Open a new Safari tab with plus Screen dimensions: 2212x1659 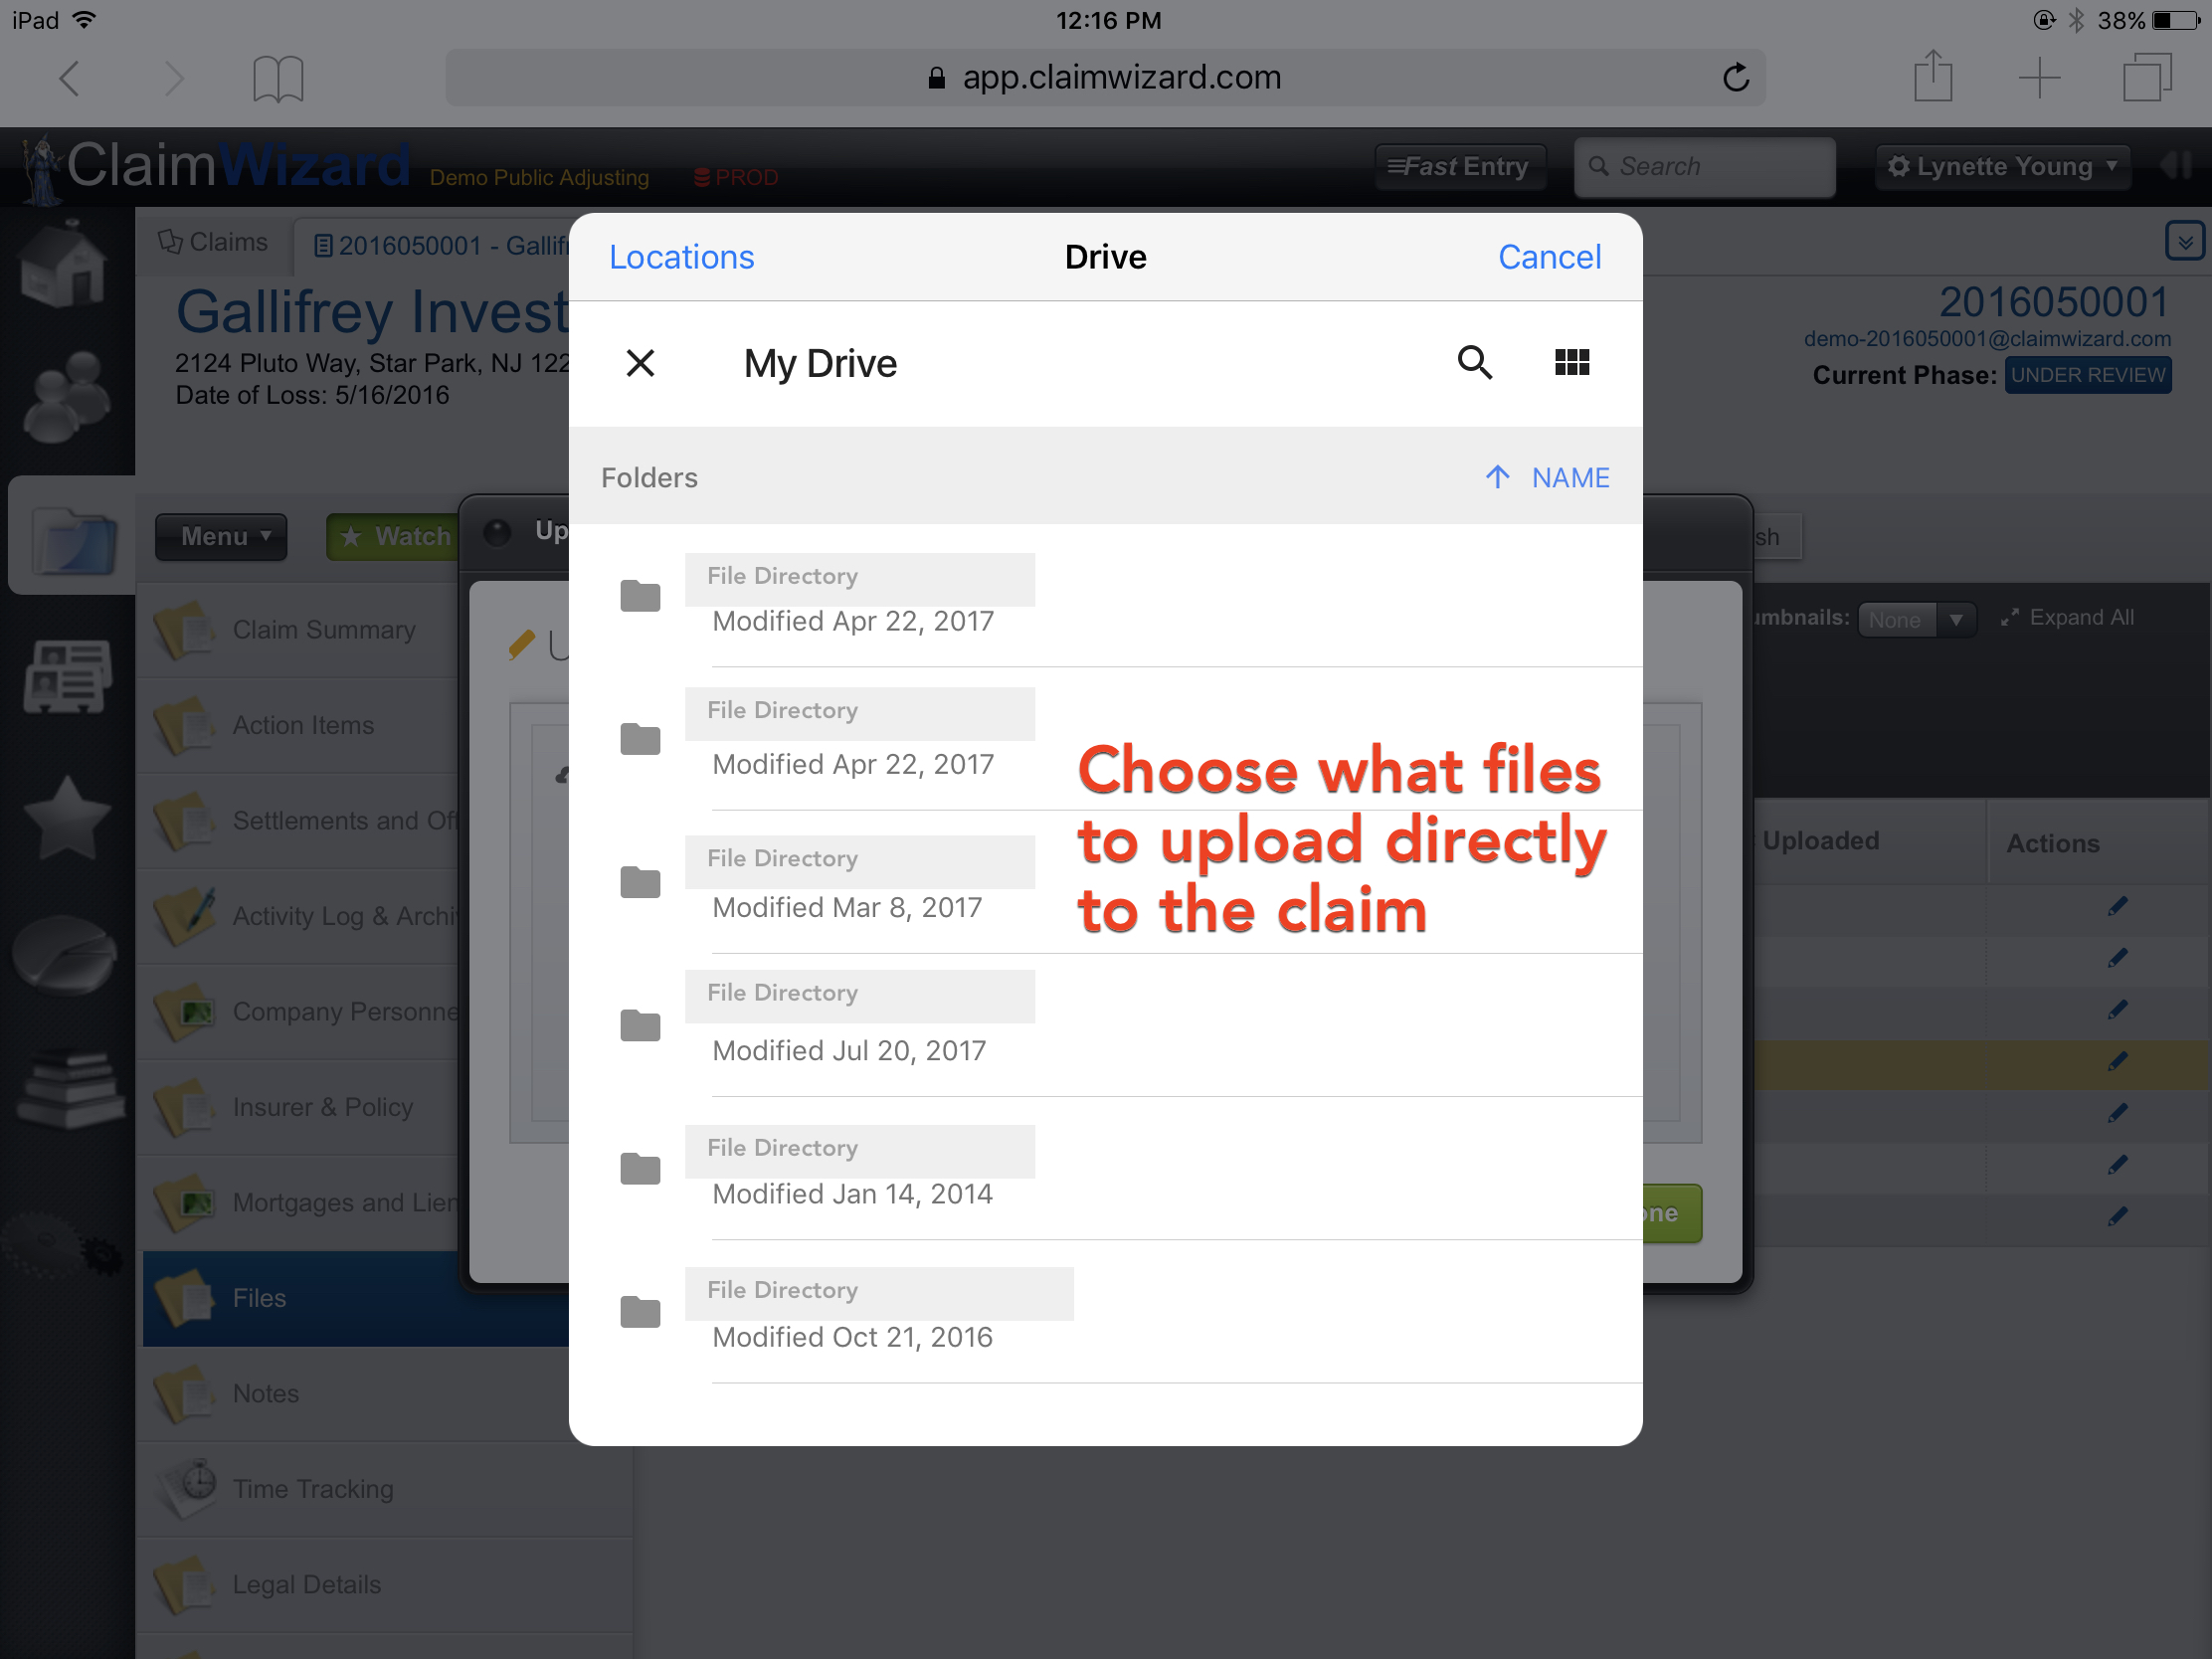2038,77
